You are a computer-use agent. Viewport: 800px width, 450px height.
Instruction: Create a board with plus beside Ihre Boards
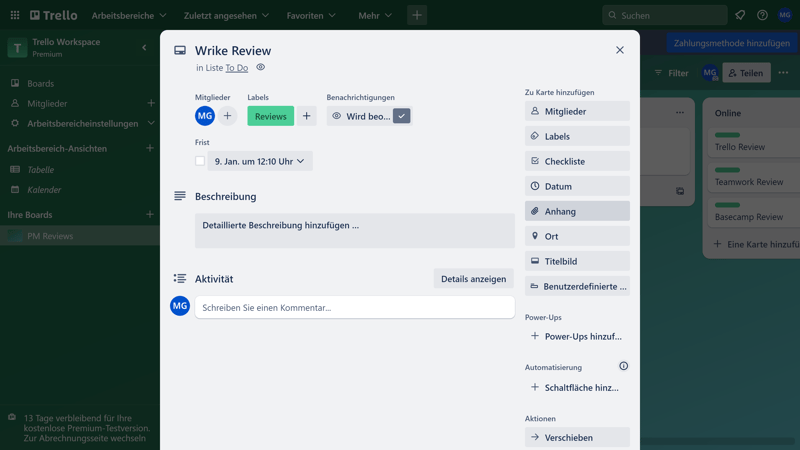pos(149,214)
